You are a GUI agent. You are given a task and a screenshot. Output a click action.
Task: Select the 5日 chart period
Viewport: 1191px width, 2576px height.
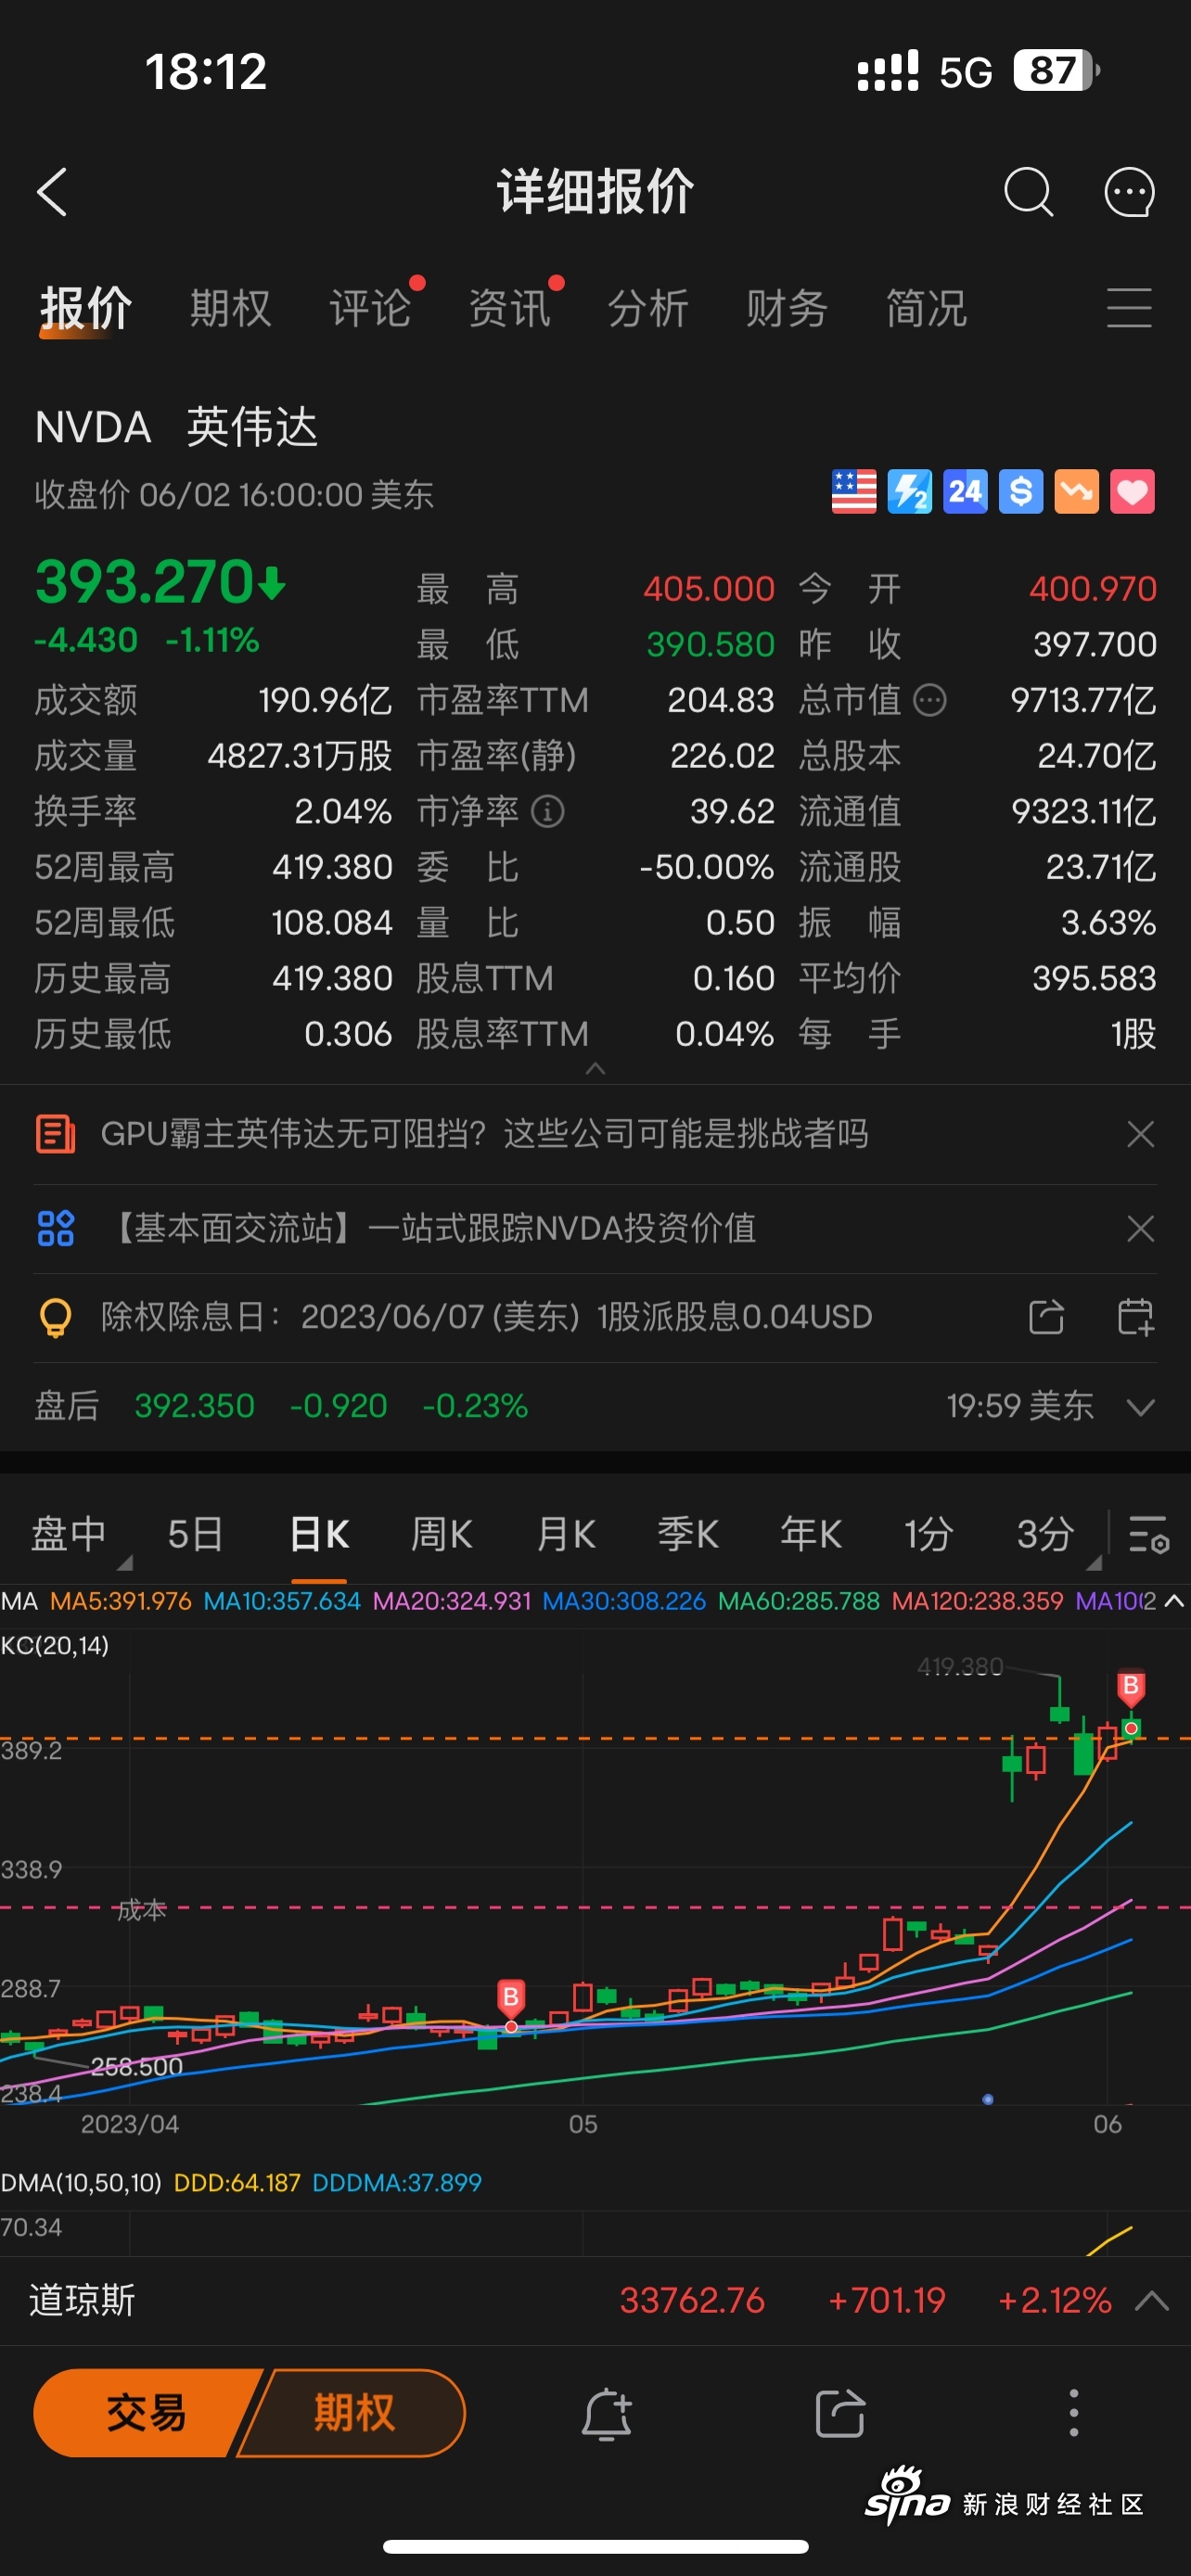[x=195, y=1534]
